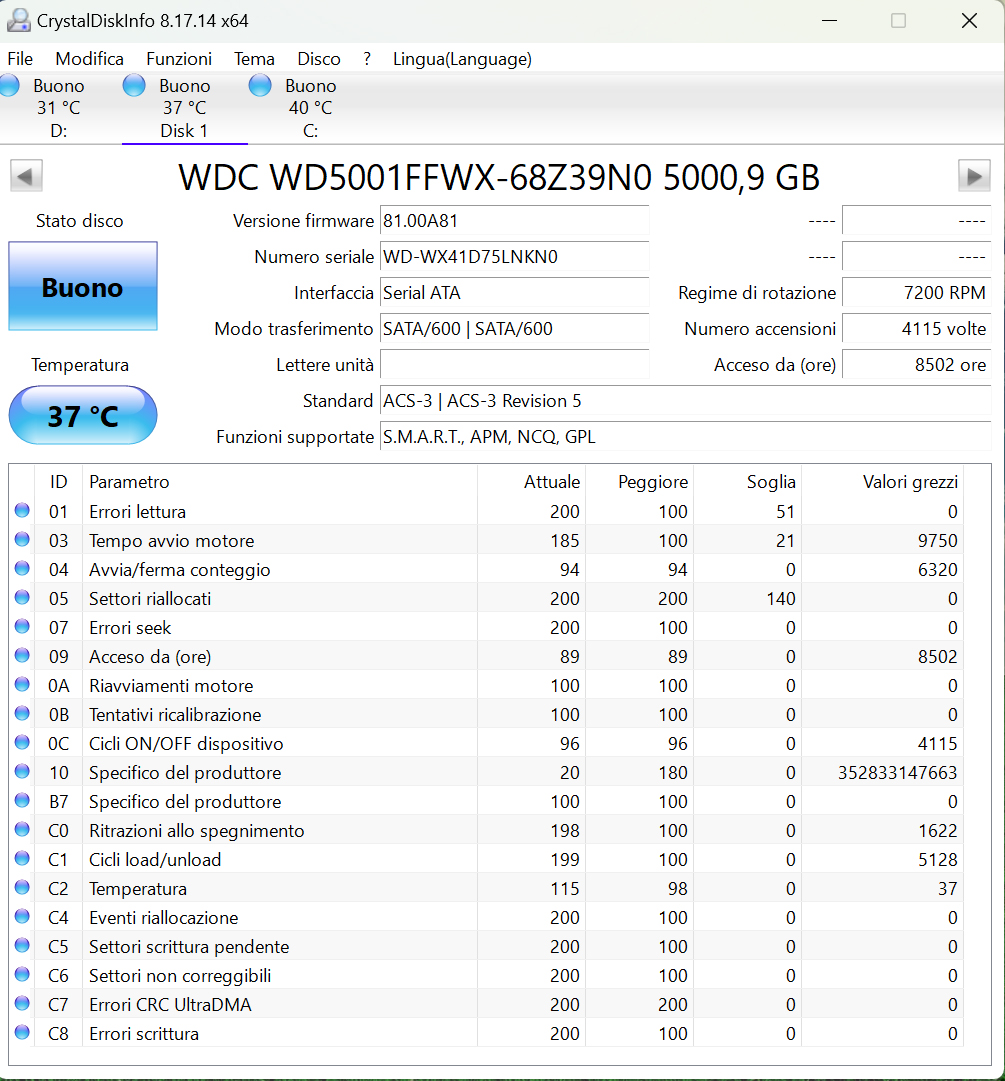The height and width of the screenshot is (1081, 1005).
Task: Click the 37 °C temperature button
Action: (x=83, y=415)
